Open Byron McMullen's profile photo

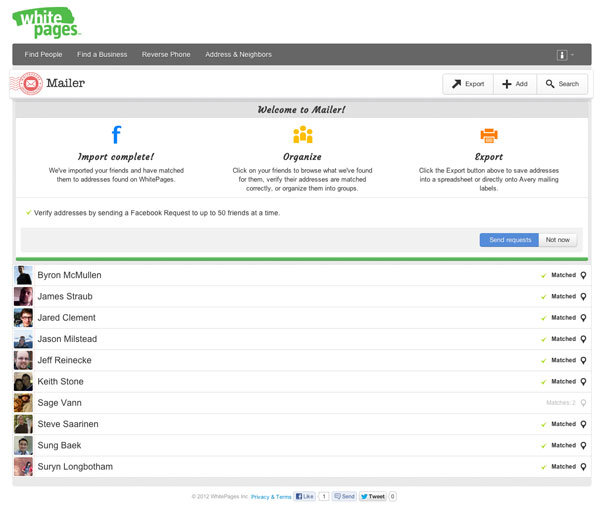23,275
